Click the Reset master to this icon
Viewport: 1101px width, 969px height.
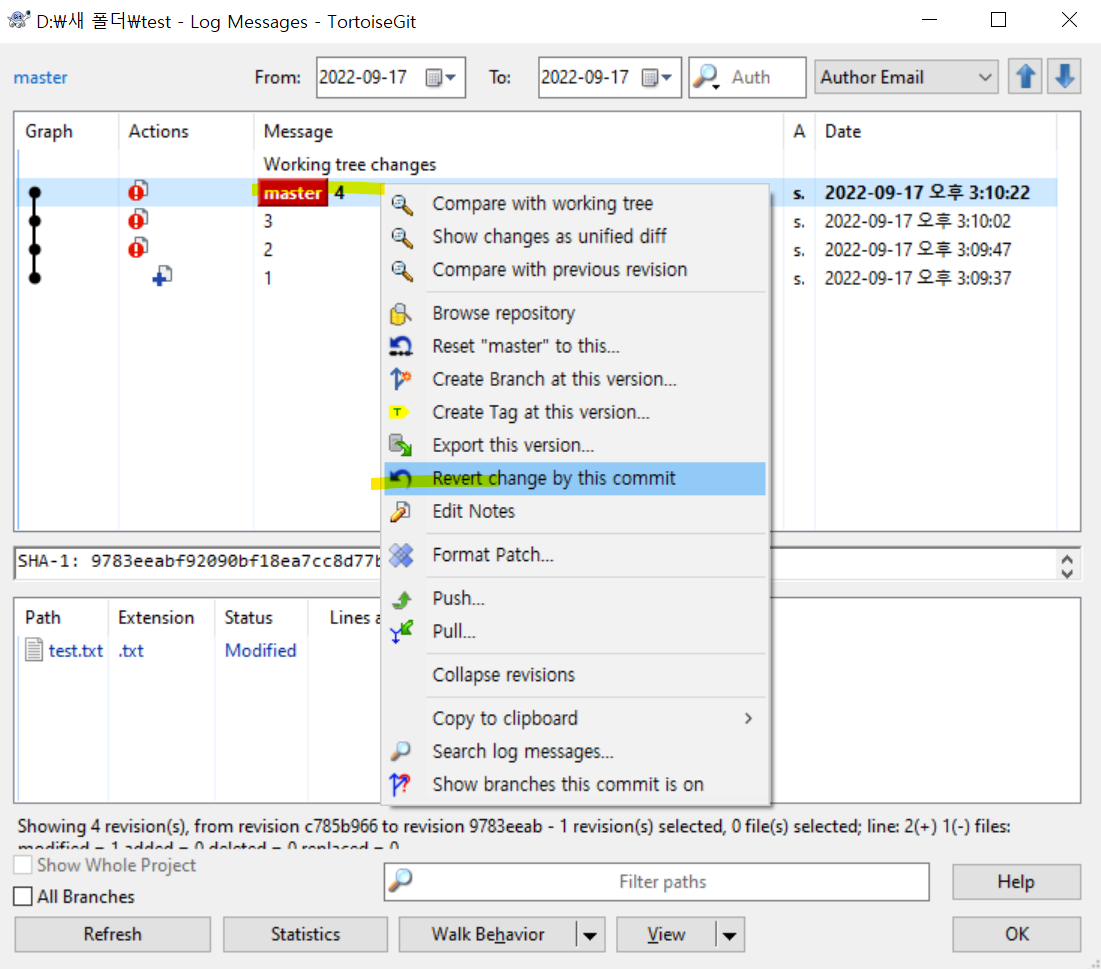tap(401, 346)
